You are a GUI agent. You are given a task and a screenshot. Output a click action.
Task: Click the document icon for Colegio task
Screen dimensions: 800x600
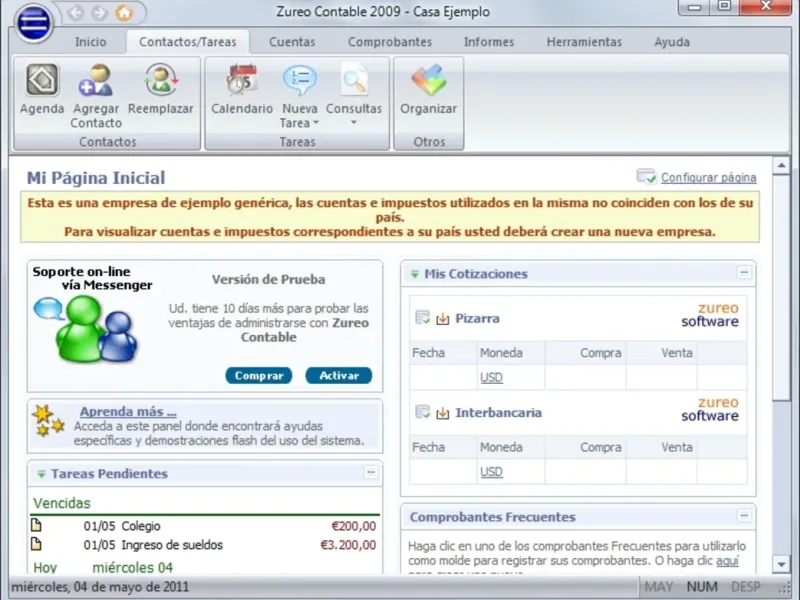[36, 524]
